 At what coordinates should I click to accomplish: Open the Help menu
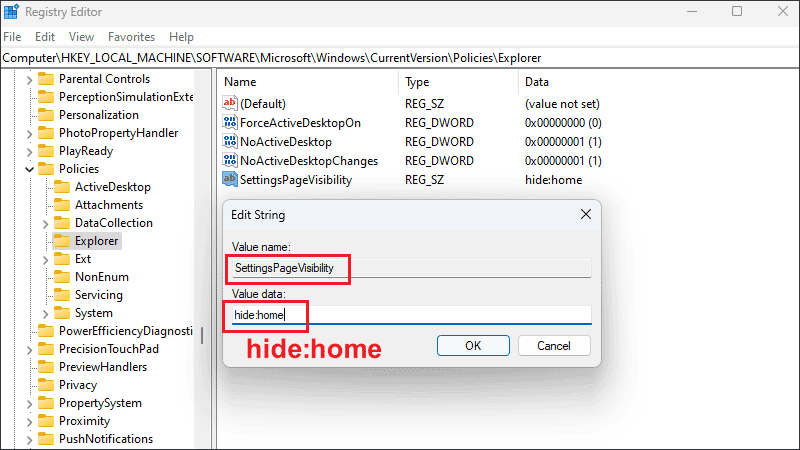(181, 37)
